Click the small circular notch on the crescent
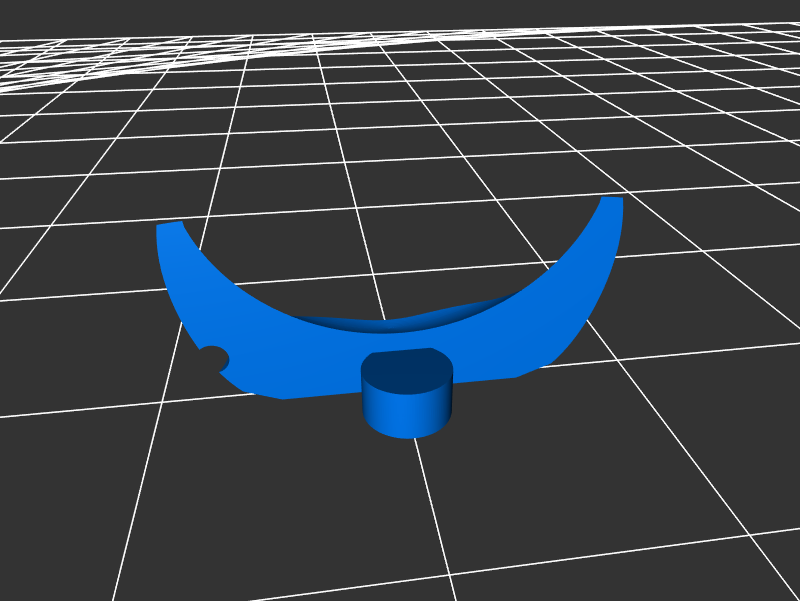The width and height of the screenshot is (800, 601). (213, 359)
